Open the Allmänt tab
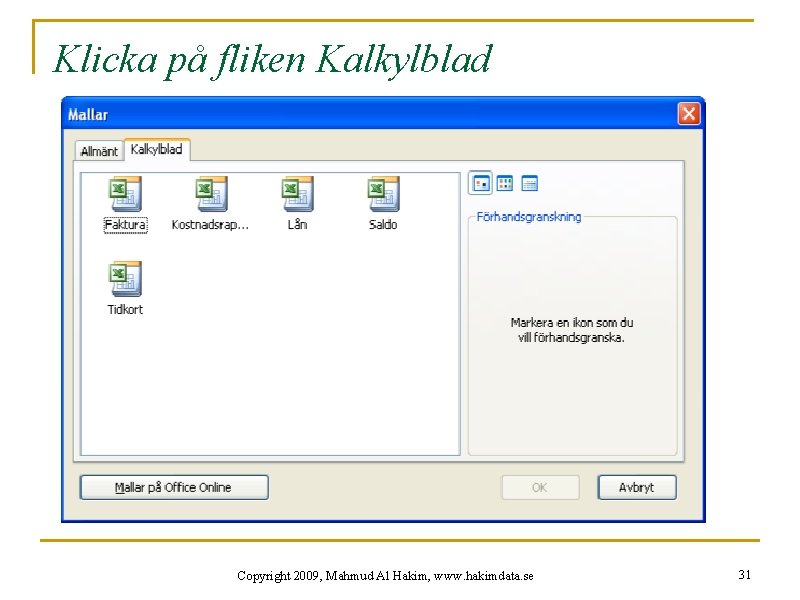800x600 pixels. (99, 152)
